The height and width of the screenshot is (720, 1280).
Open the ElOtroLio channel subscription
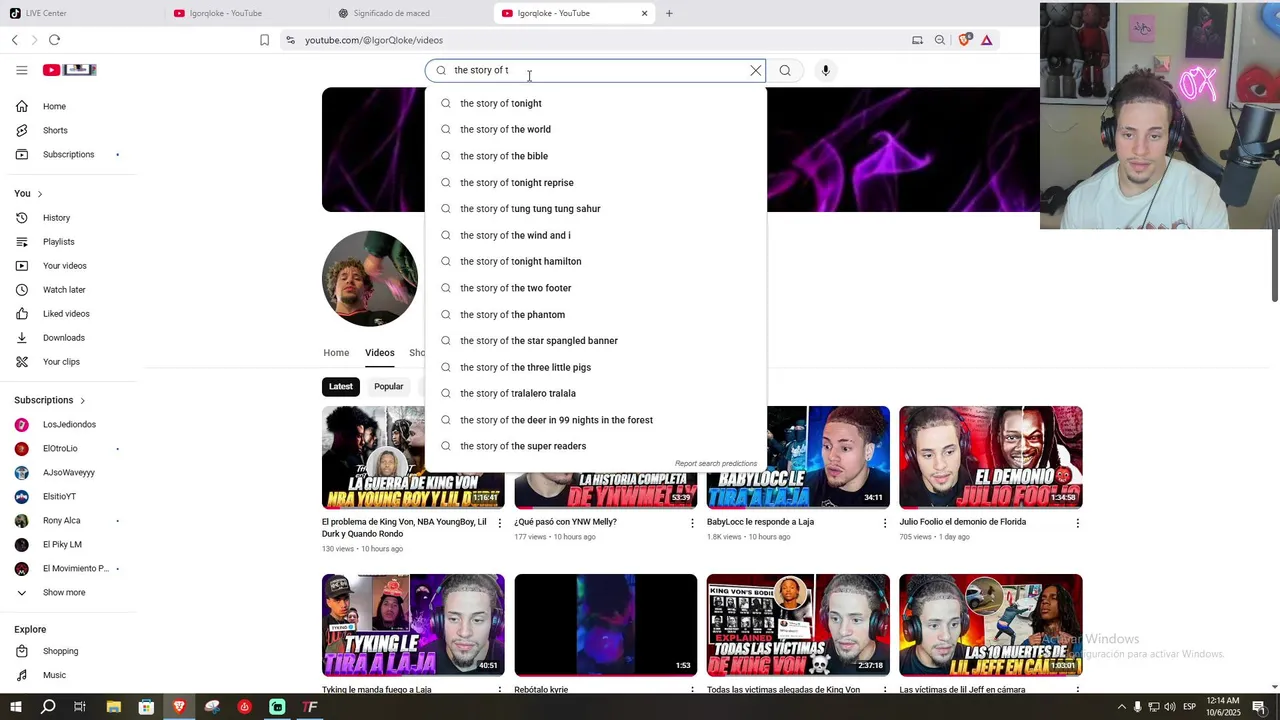click(x=68, y=448)
